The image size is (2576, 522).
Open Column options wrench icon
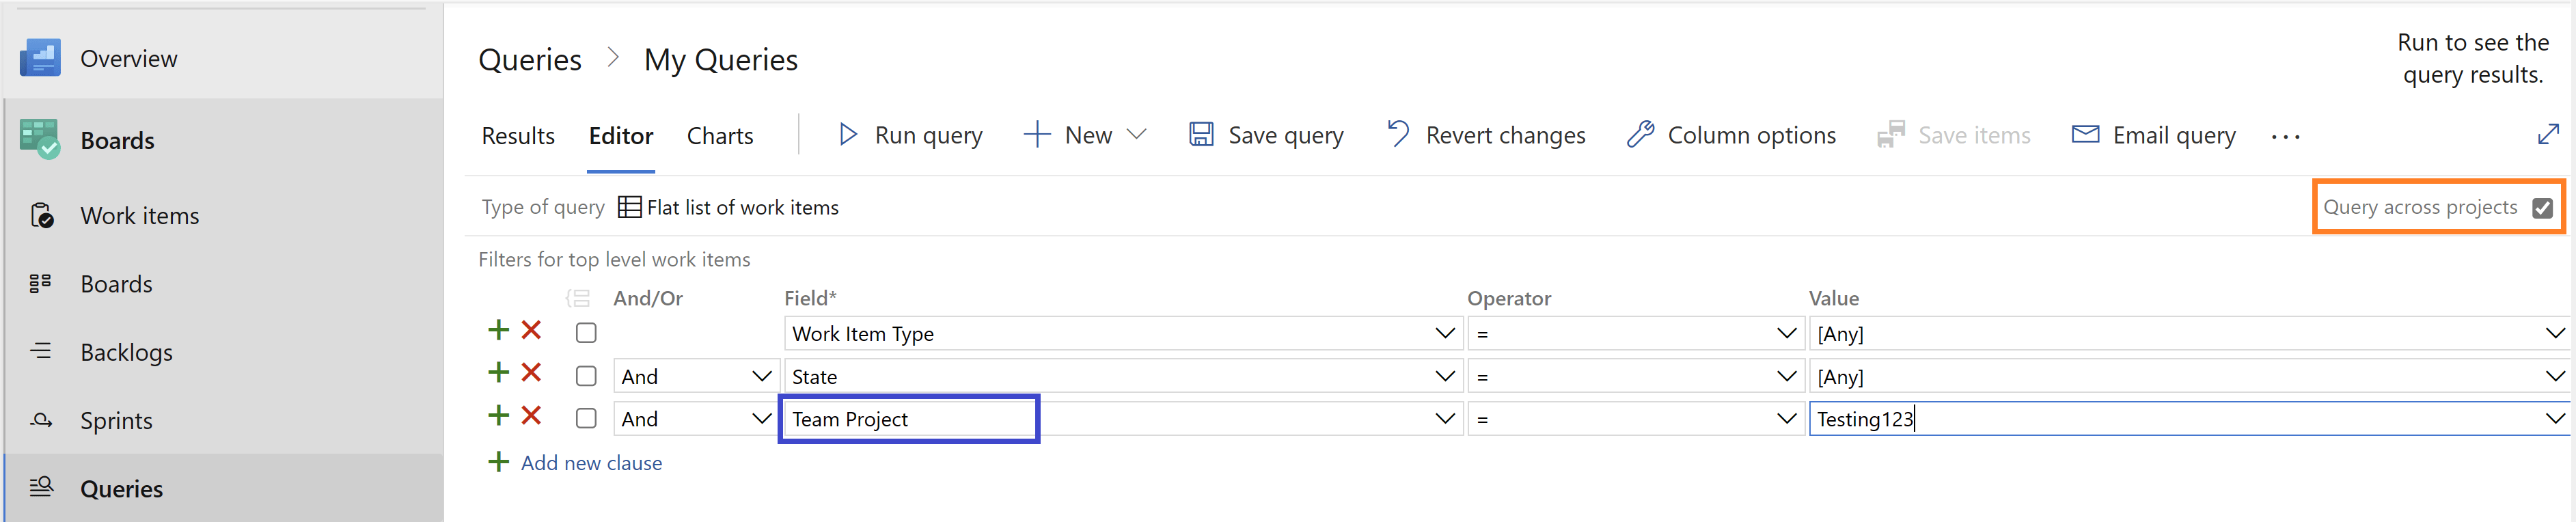[x=1640, y=134]
